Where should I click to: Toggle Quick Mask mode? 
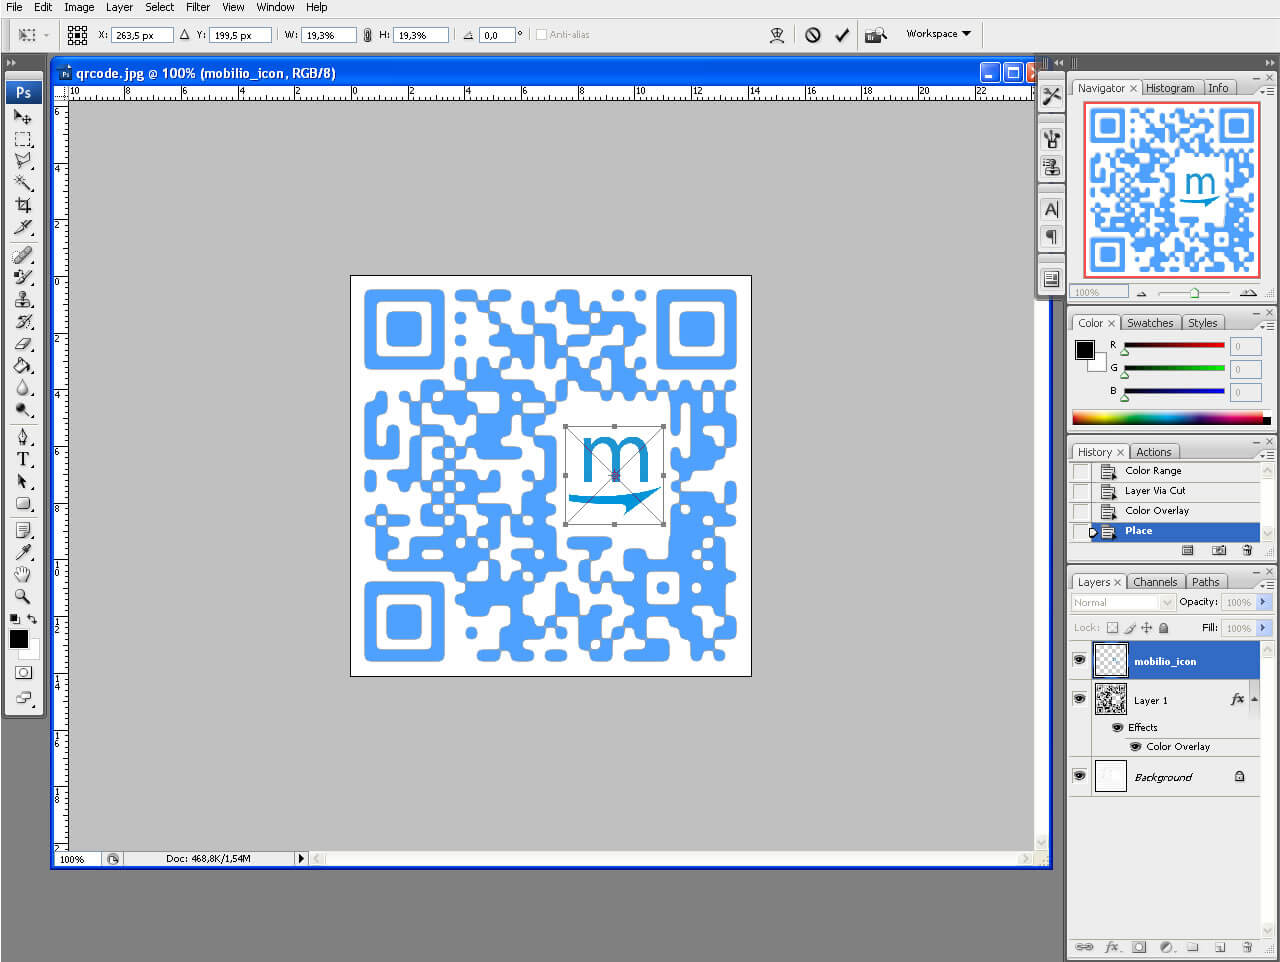tap(23, 673)
